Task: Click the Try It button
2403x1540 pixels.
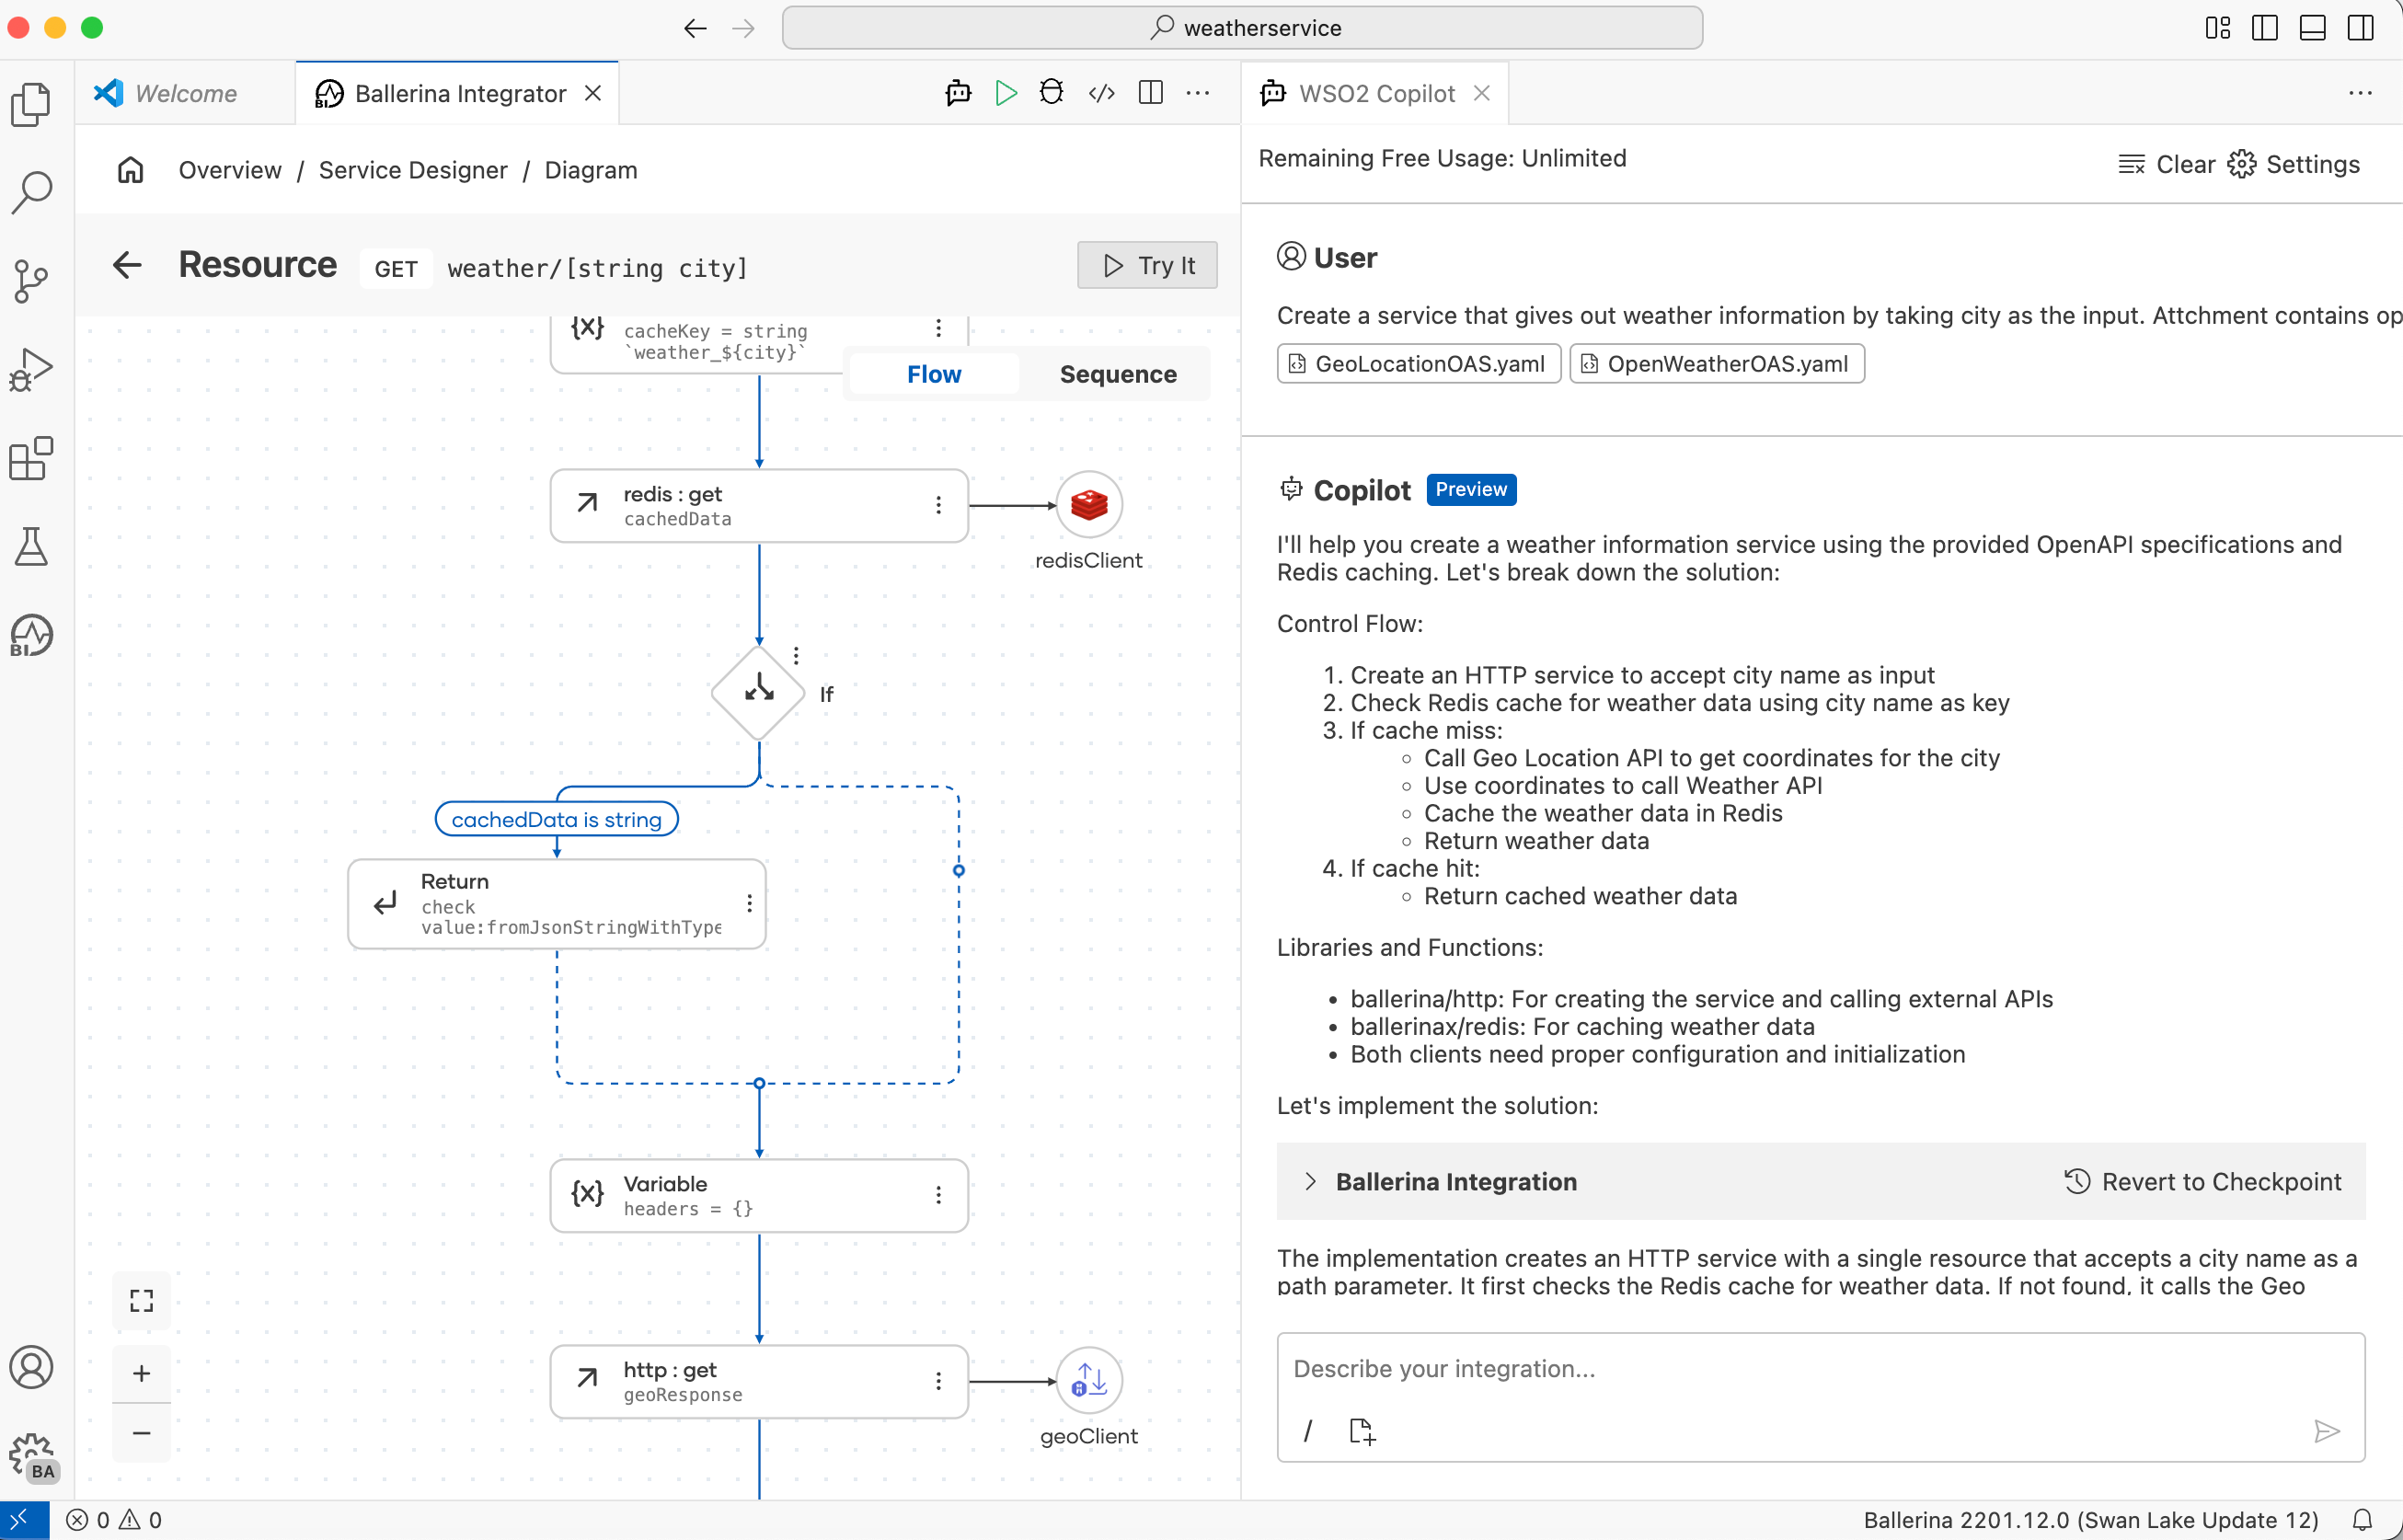Action: (1147, 265)
